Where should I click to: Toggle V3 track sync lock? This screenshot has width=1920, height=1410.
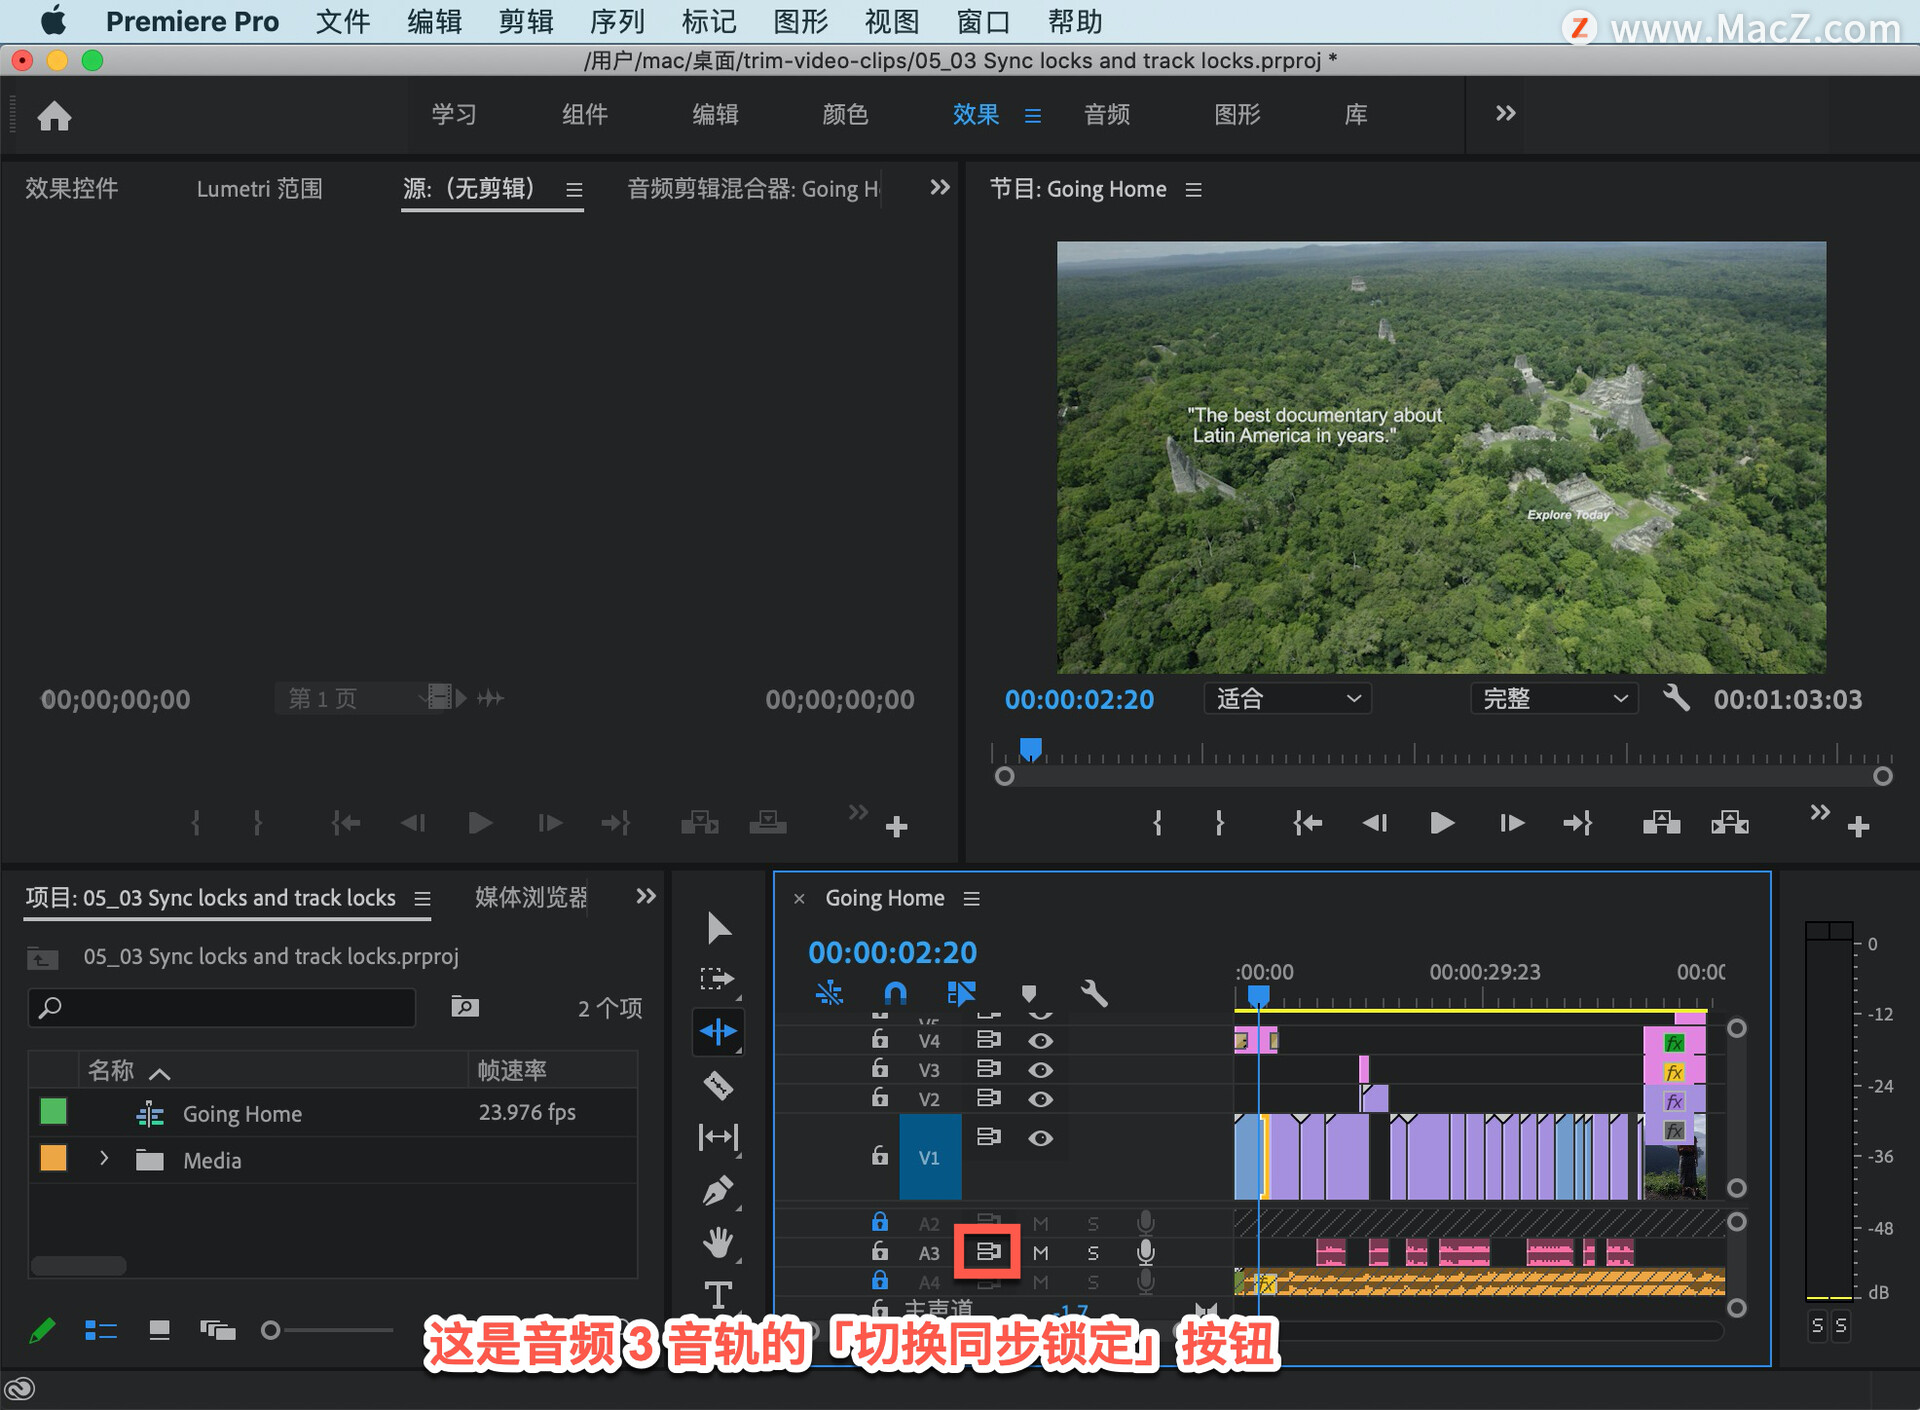(x=988, y=1069)
